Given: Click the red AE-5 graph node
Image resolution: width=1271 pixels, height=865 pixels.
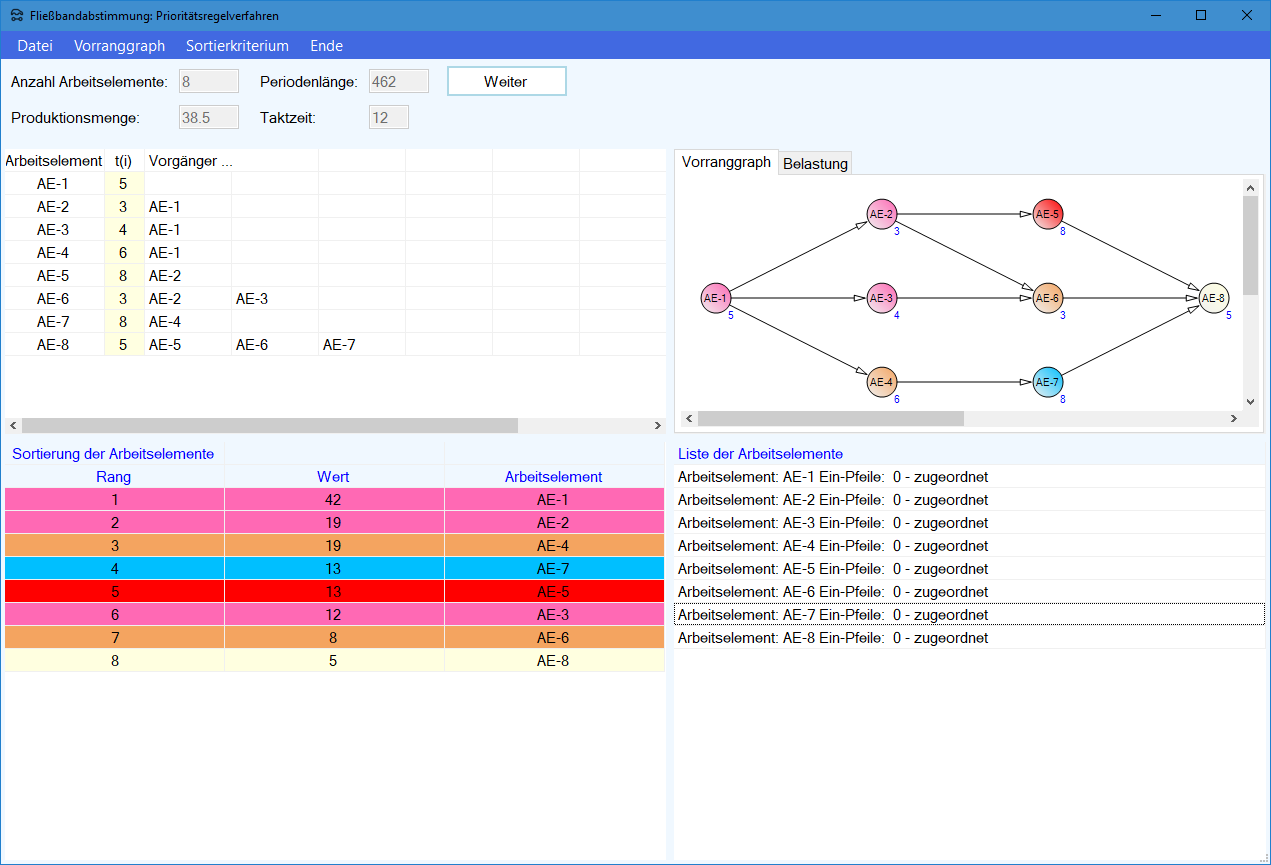Looking at the screenshot, I should pos(1047,214).
